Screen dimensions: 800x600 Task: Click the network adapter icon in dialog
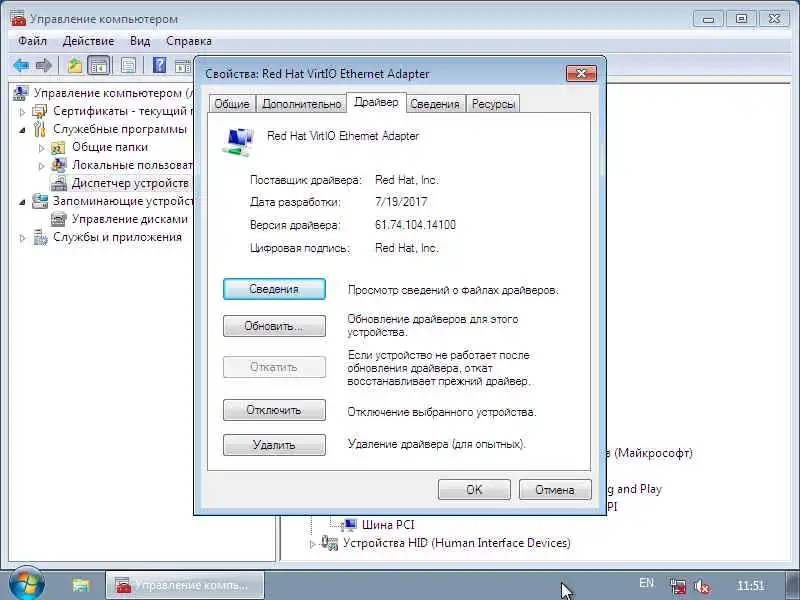point(238,142)
